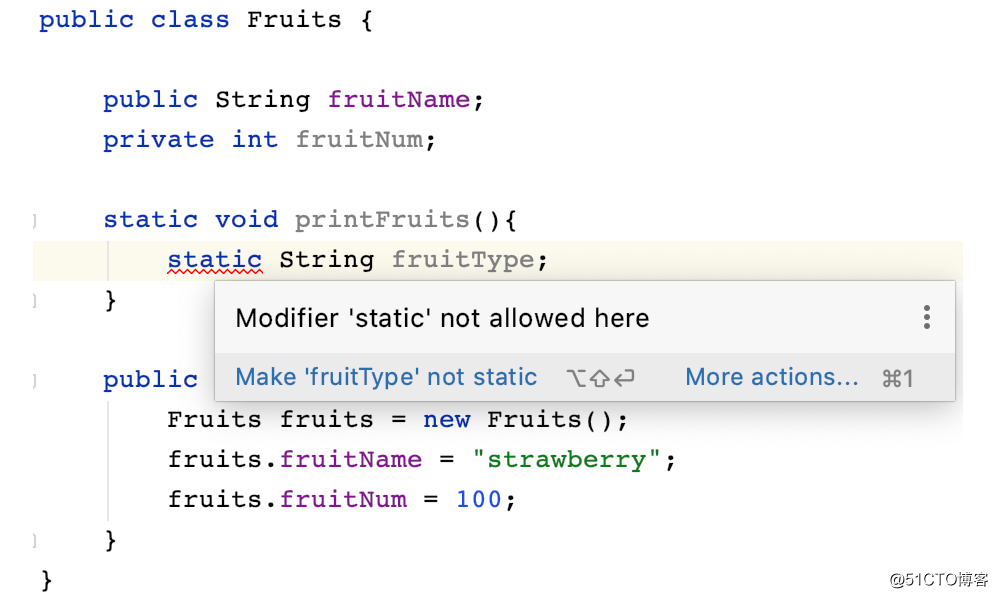Click fruits.fruitNum assignment in main method
The width and height of the screenshot is (998, 598).
click(287, 499)
